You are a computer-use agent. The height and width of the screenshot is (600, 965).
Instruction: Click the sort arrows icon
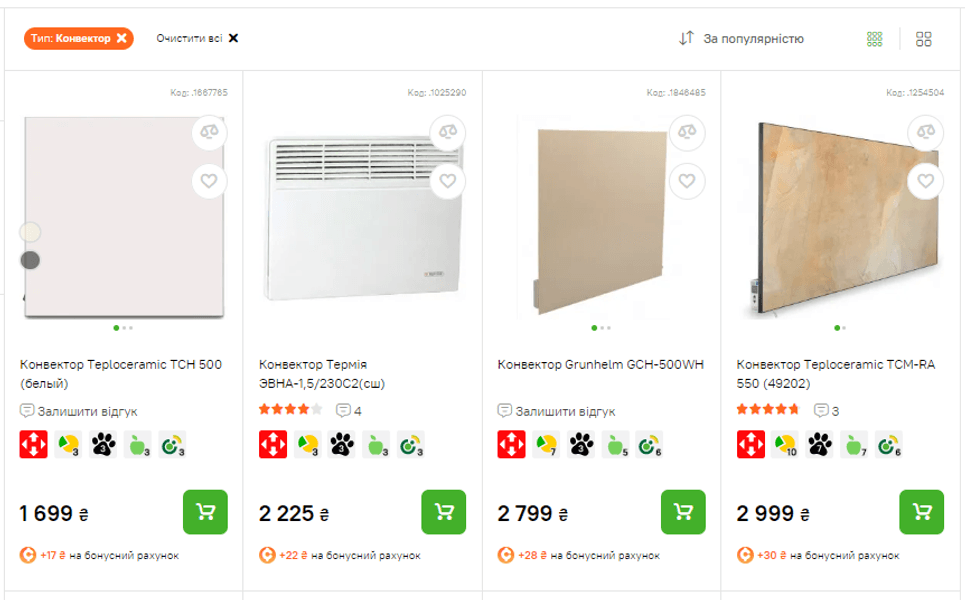[x=686, y=39]
